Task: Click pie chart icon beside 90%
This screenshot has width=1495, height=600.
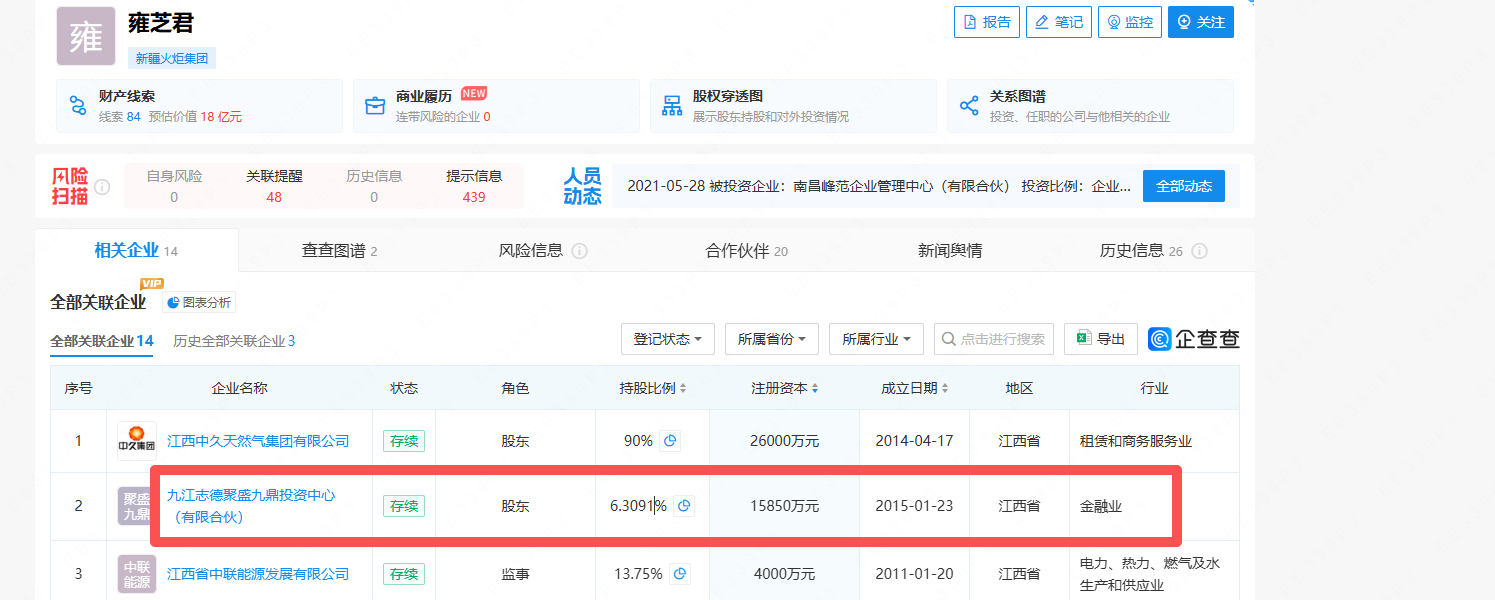Action: (x=671, y=441)
